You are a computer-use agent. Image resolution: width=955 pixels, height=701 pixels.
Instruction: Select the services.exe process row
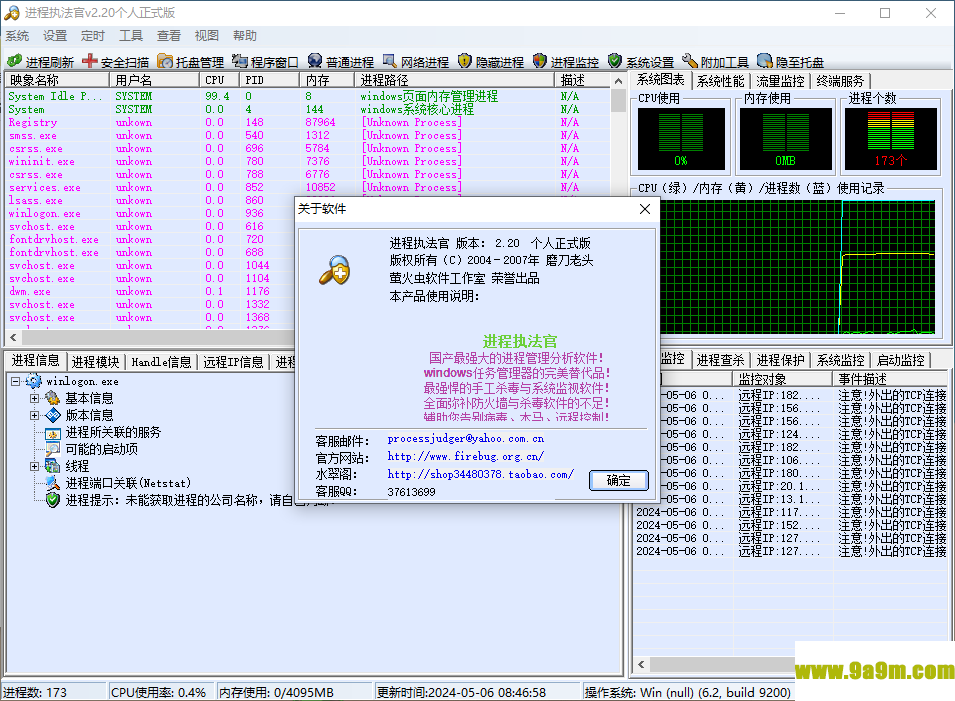[x=308, y=188]
